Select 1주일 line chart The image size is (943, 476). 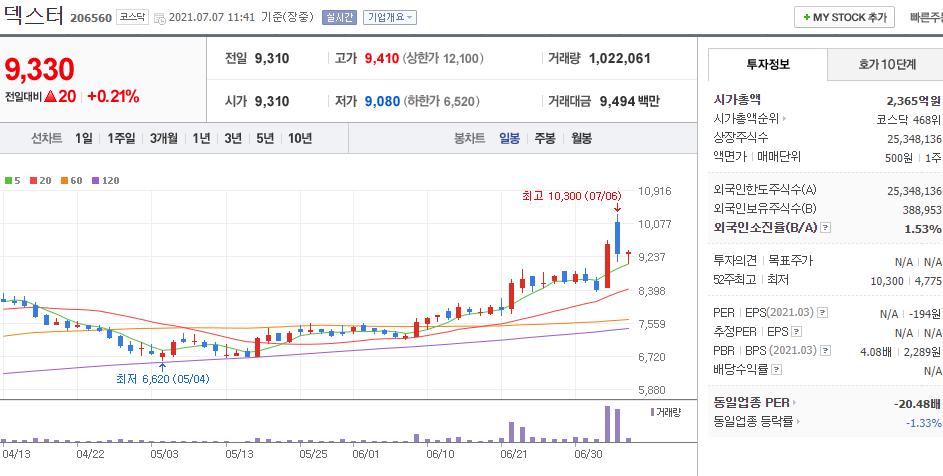pos(121,138)
